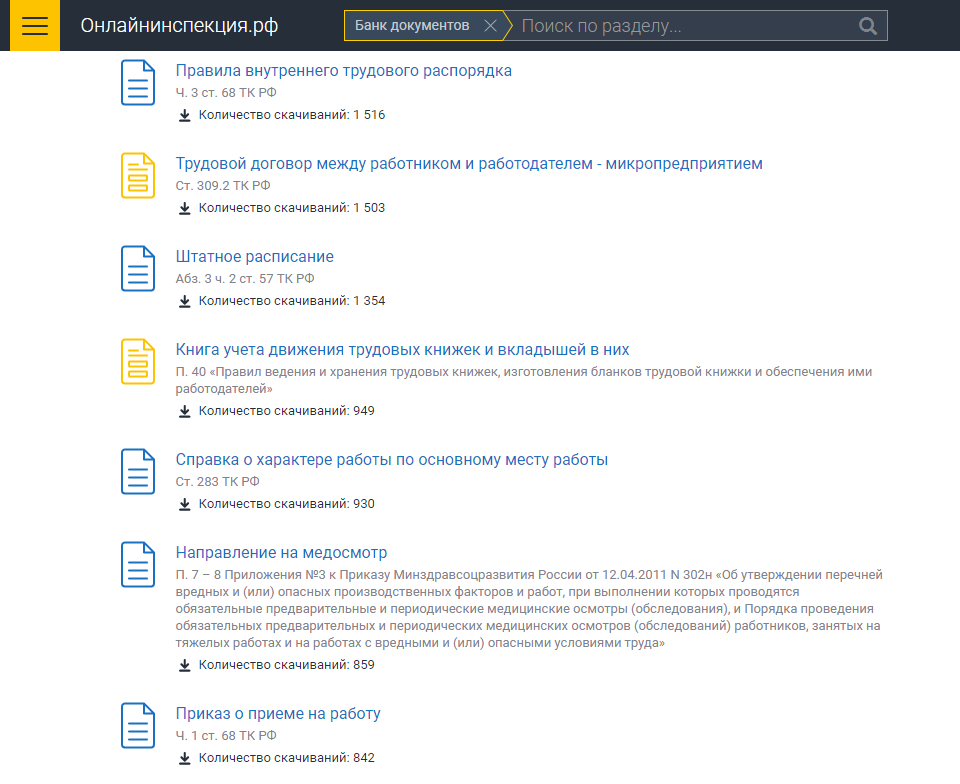Open the Штатное расписание document
The height and width of the screenshot is (784, 960).
click(x=254, y=257)
